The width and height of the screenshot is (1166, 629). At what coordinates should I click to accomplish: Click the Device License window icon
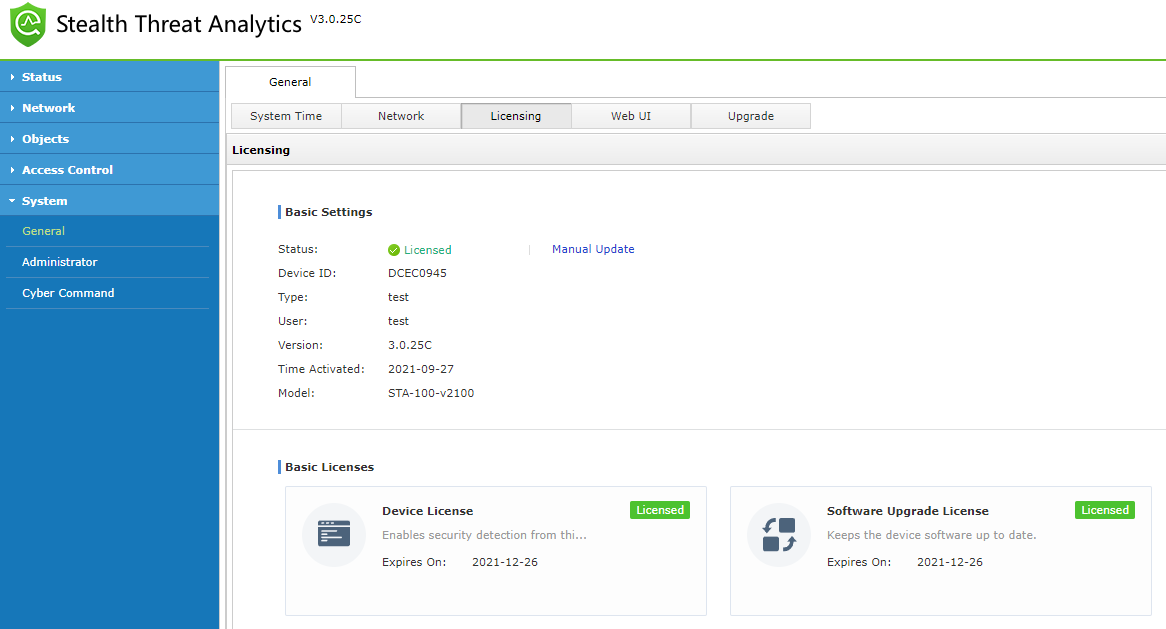point(334,534)
